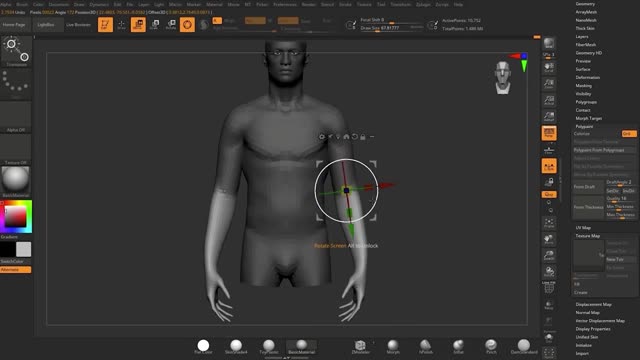Expand the Polygroups section

(x=586, y=102)
